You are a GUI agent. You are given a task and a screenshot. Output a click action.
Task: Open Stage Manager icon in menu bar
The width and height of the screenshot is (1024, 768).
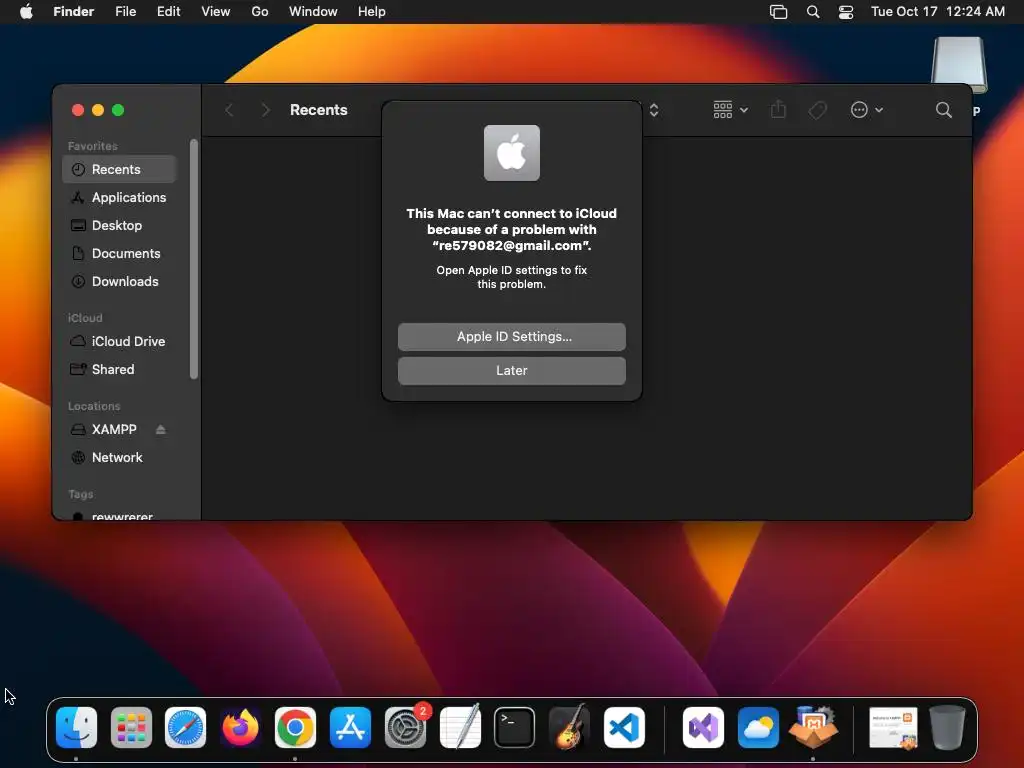click(778, 11)
